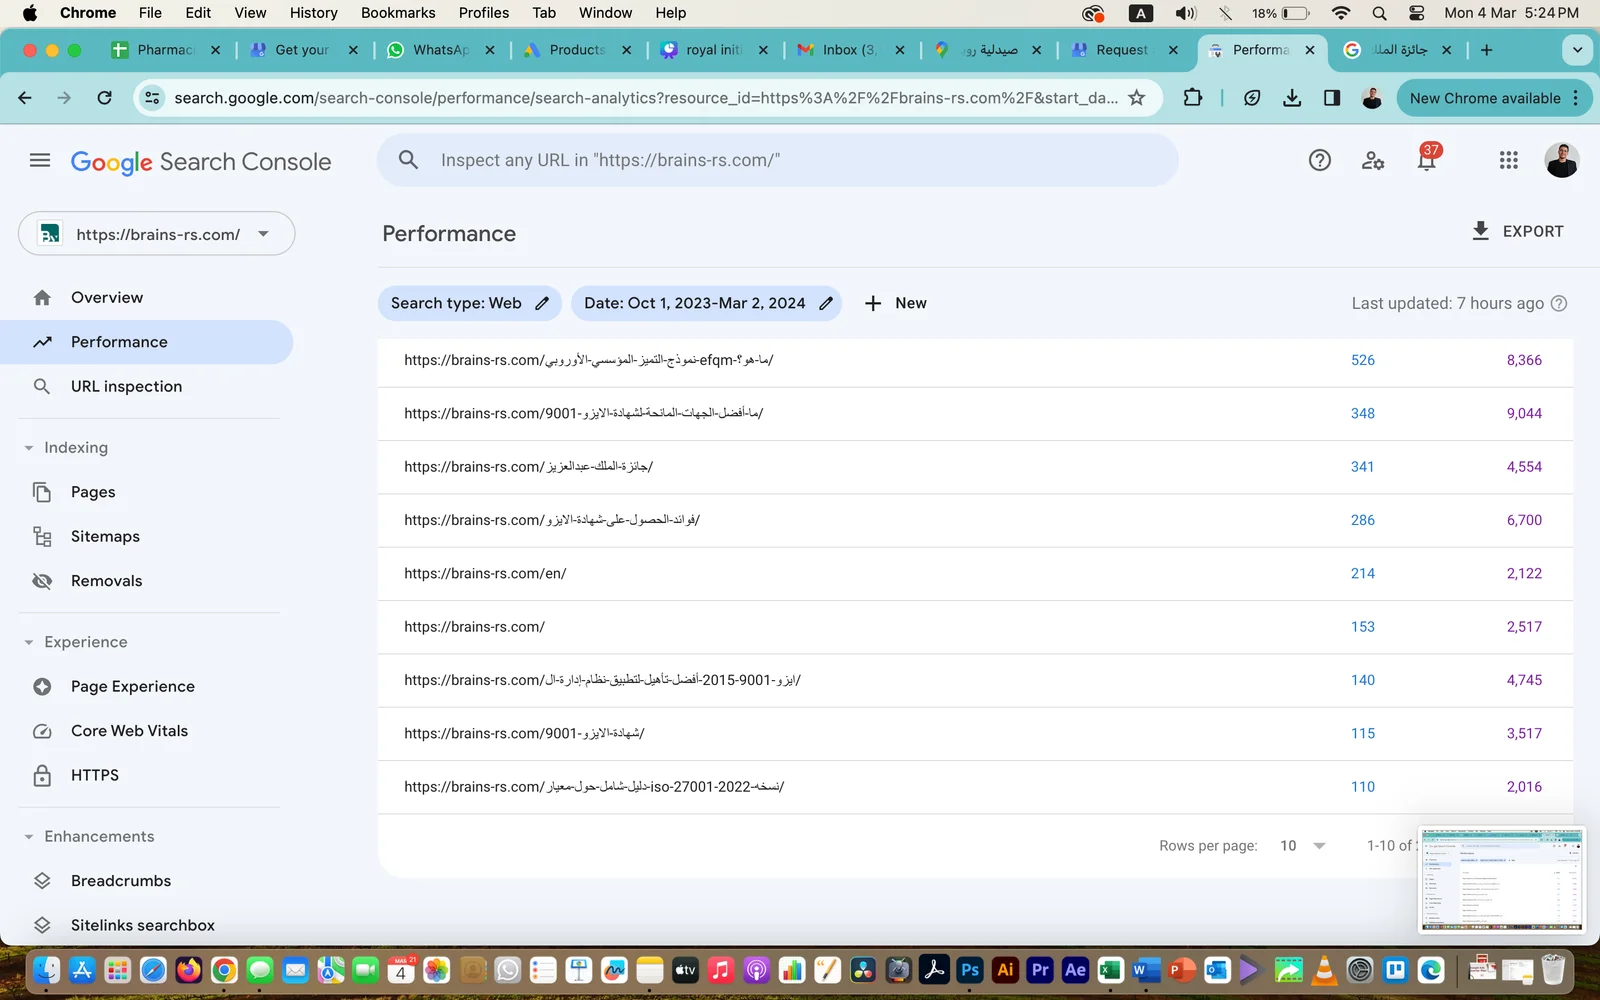1600x1000 pixels.
Task: Click the users and settings icon
Action: (x=1373, y=160)
